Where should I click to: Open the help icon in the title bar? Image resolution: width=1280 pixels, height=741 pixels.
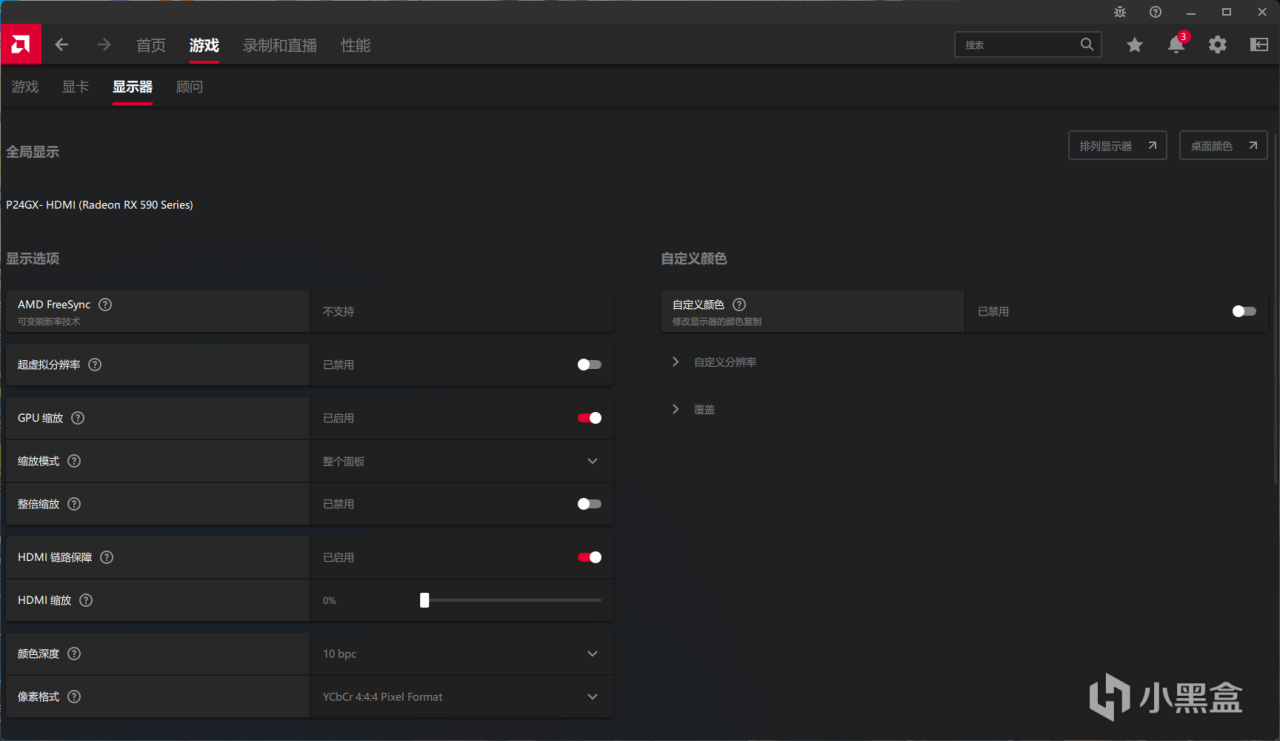[1156, 12]
